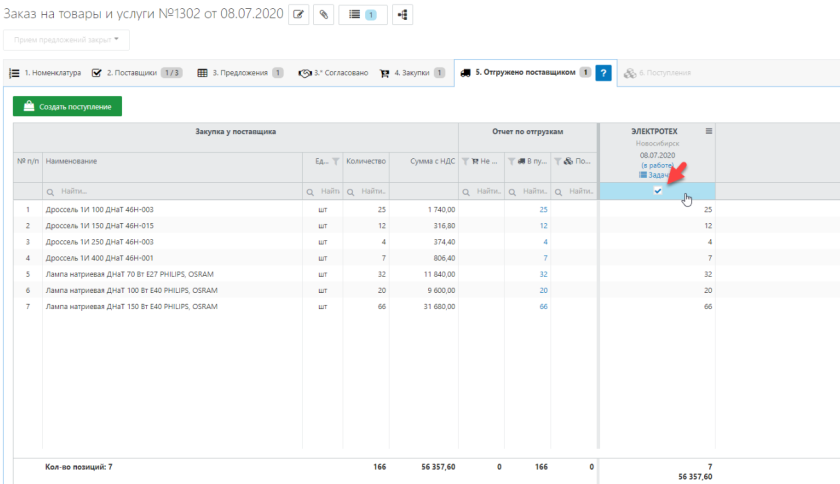Switch to the '1. Номенклатура' tab
The image size is (840, 484).
click(45, 73)
